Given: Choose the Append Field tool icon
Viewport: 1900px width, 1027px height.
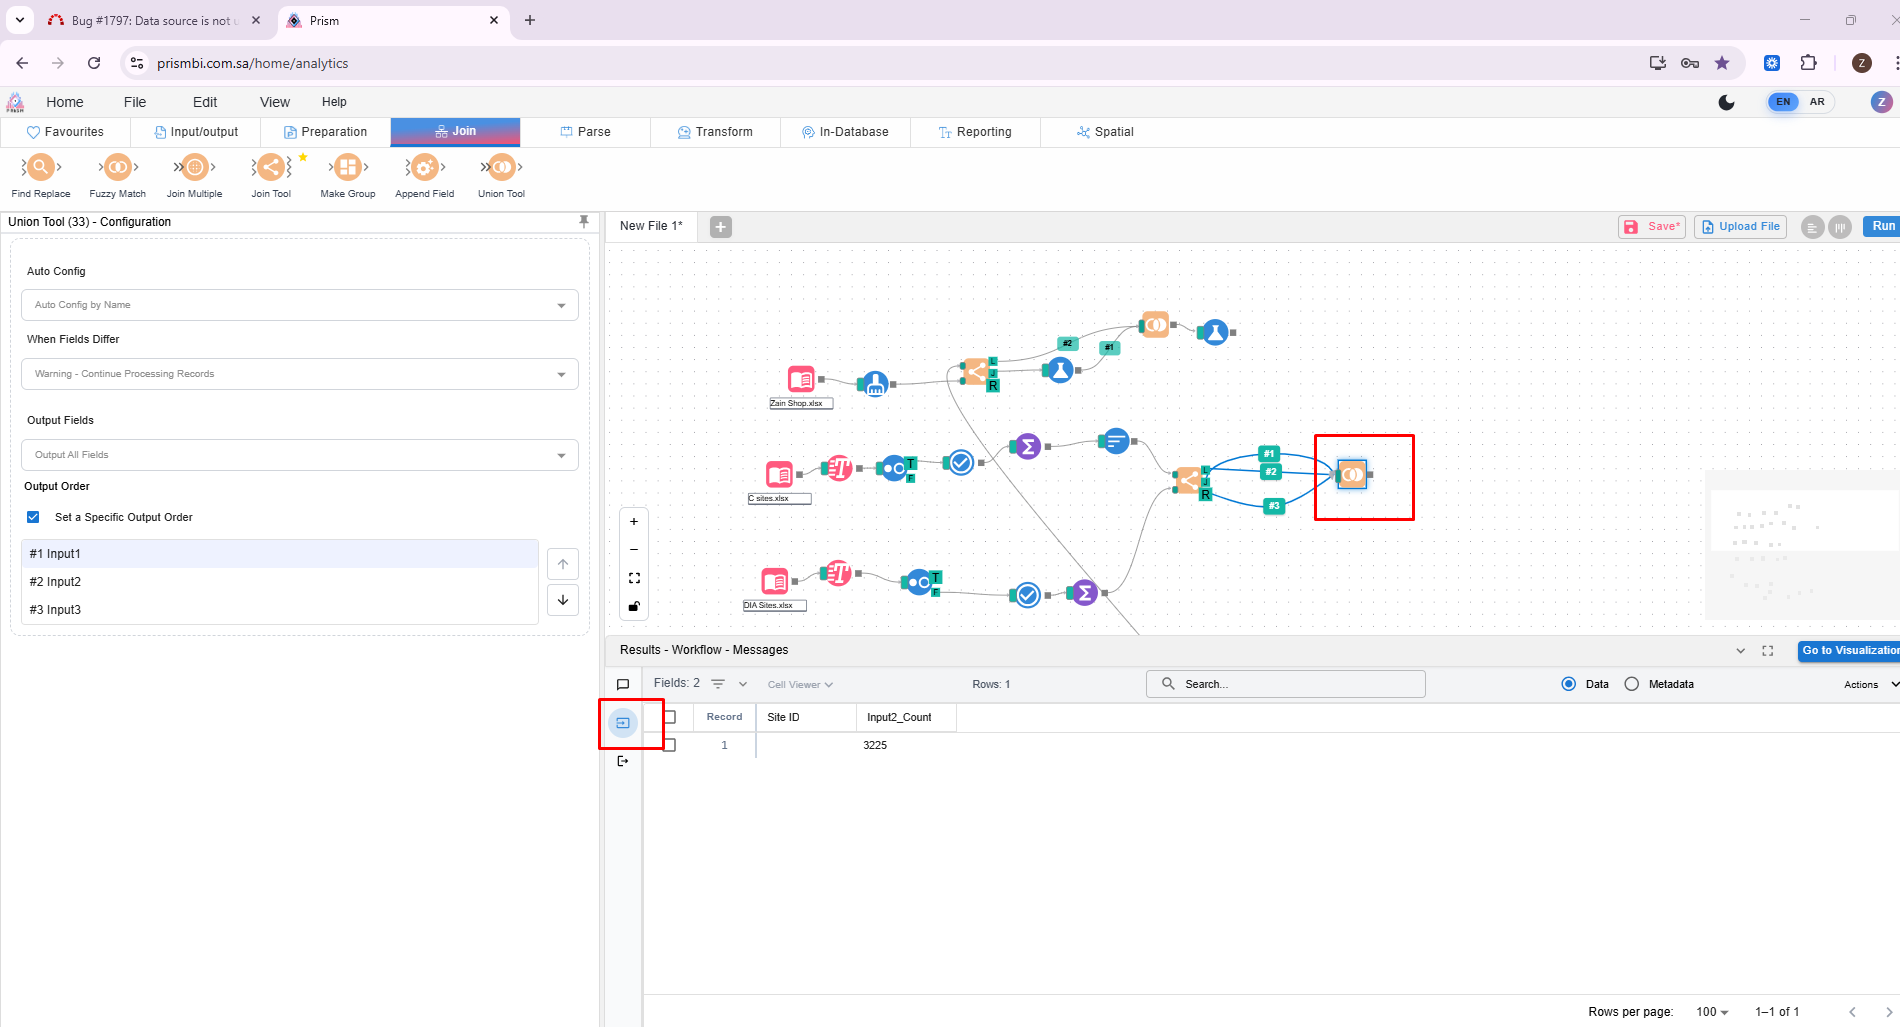Looking at the screenshot, I should click(x=424, y=168).
